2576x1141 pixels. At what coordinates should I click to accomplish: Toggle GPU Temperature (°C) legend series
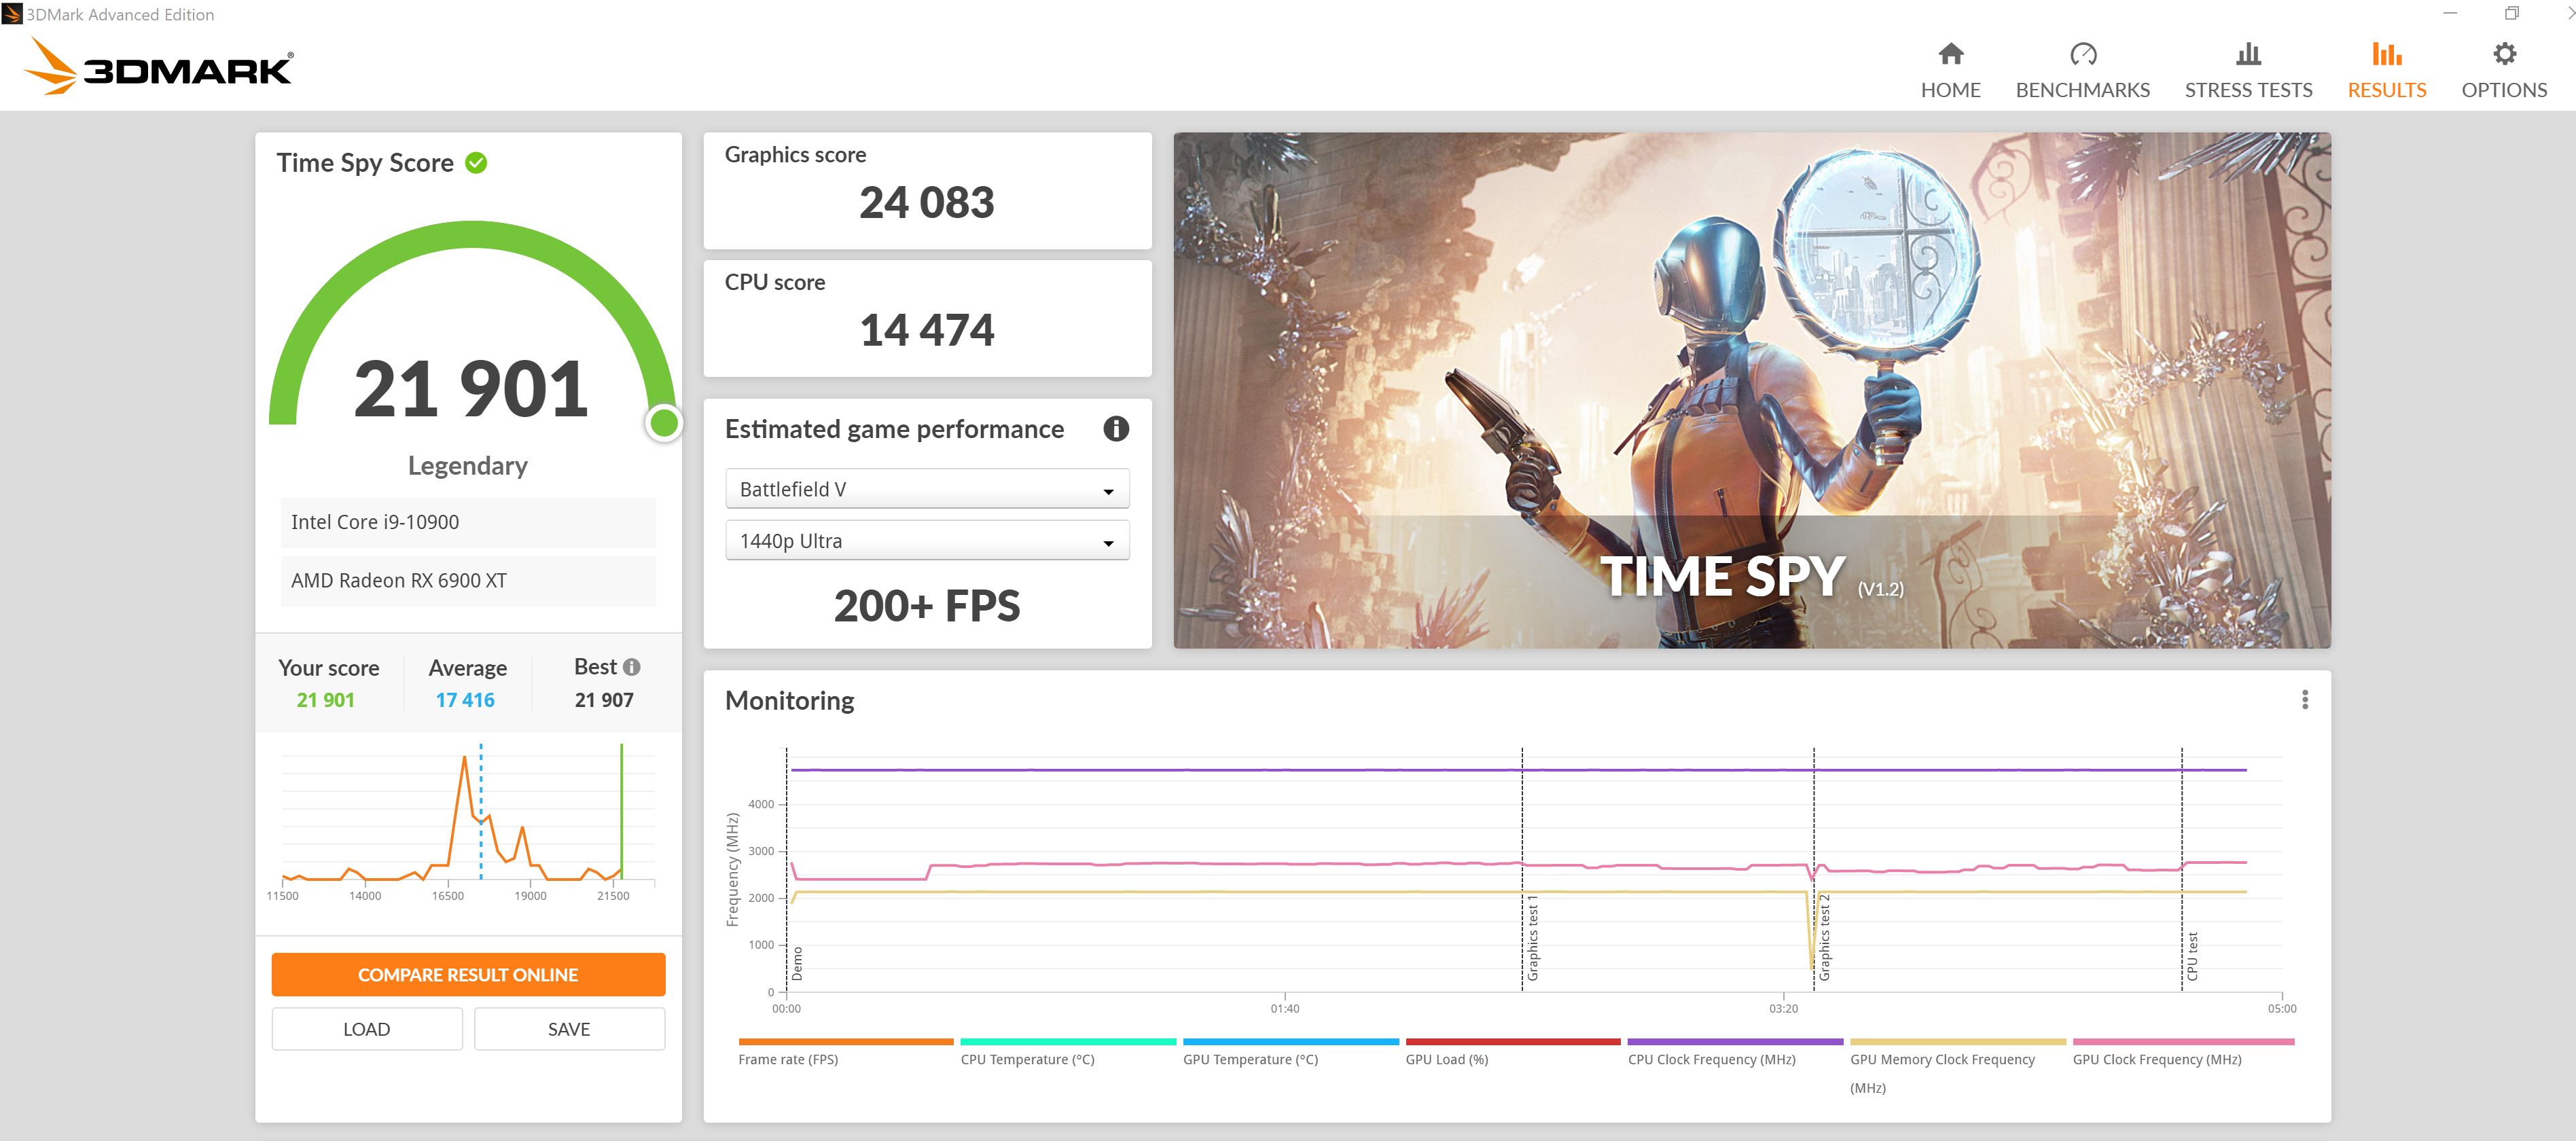point(1250,1059)
